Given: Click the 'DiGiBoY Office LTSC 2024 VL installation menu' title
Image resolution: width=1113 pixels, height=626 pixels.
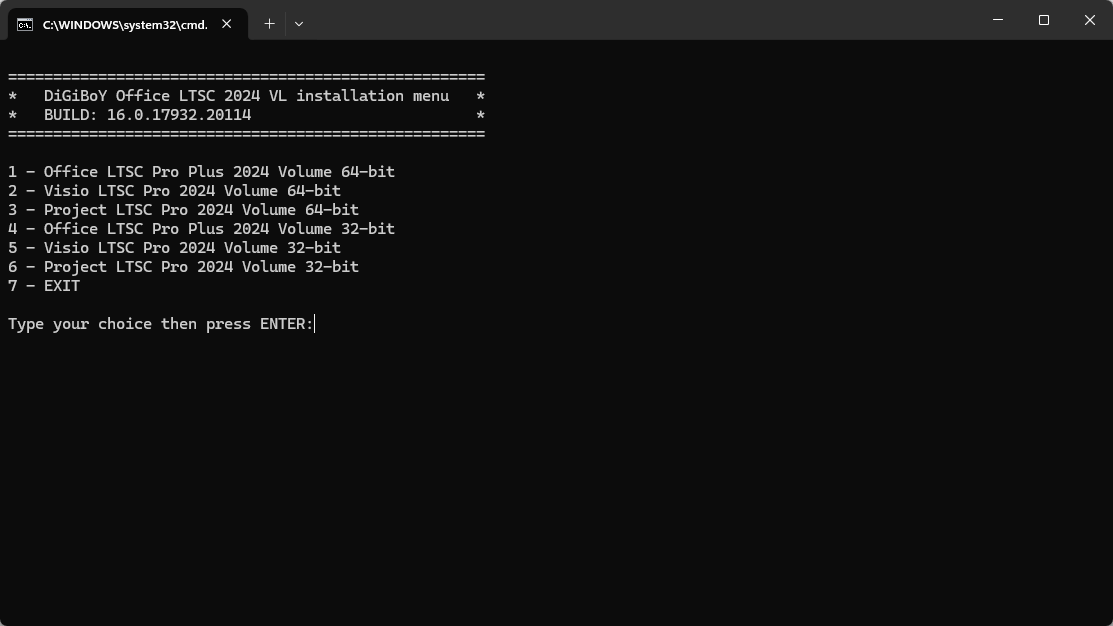Looking at the screenshot, I should (246, 96).
